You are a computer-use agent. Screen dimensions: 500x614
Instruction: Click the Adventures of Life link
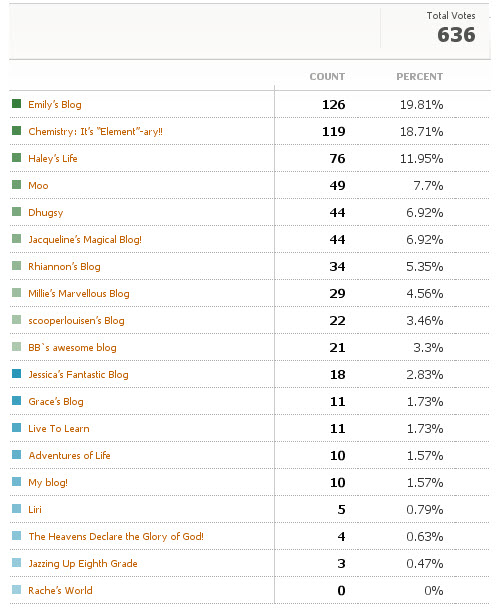[69, 455]
